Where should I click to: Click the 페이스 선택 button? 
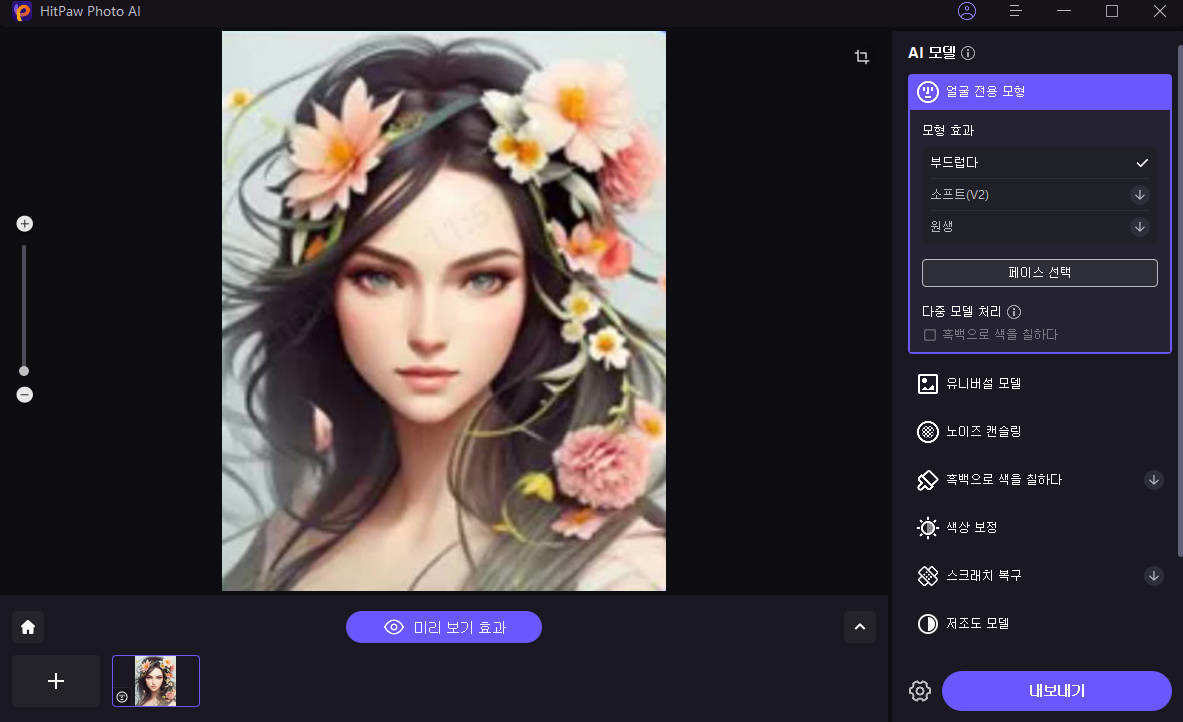click(x=1039, y=272)
